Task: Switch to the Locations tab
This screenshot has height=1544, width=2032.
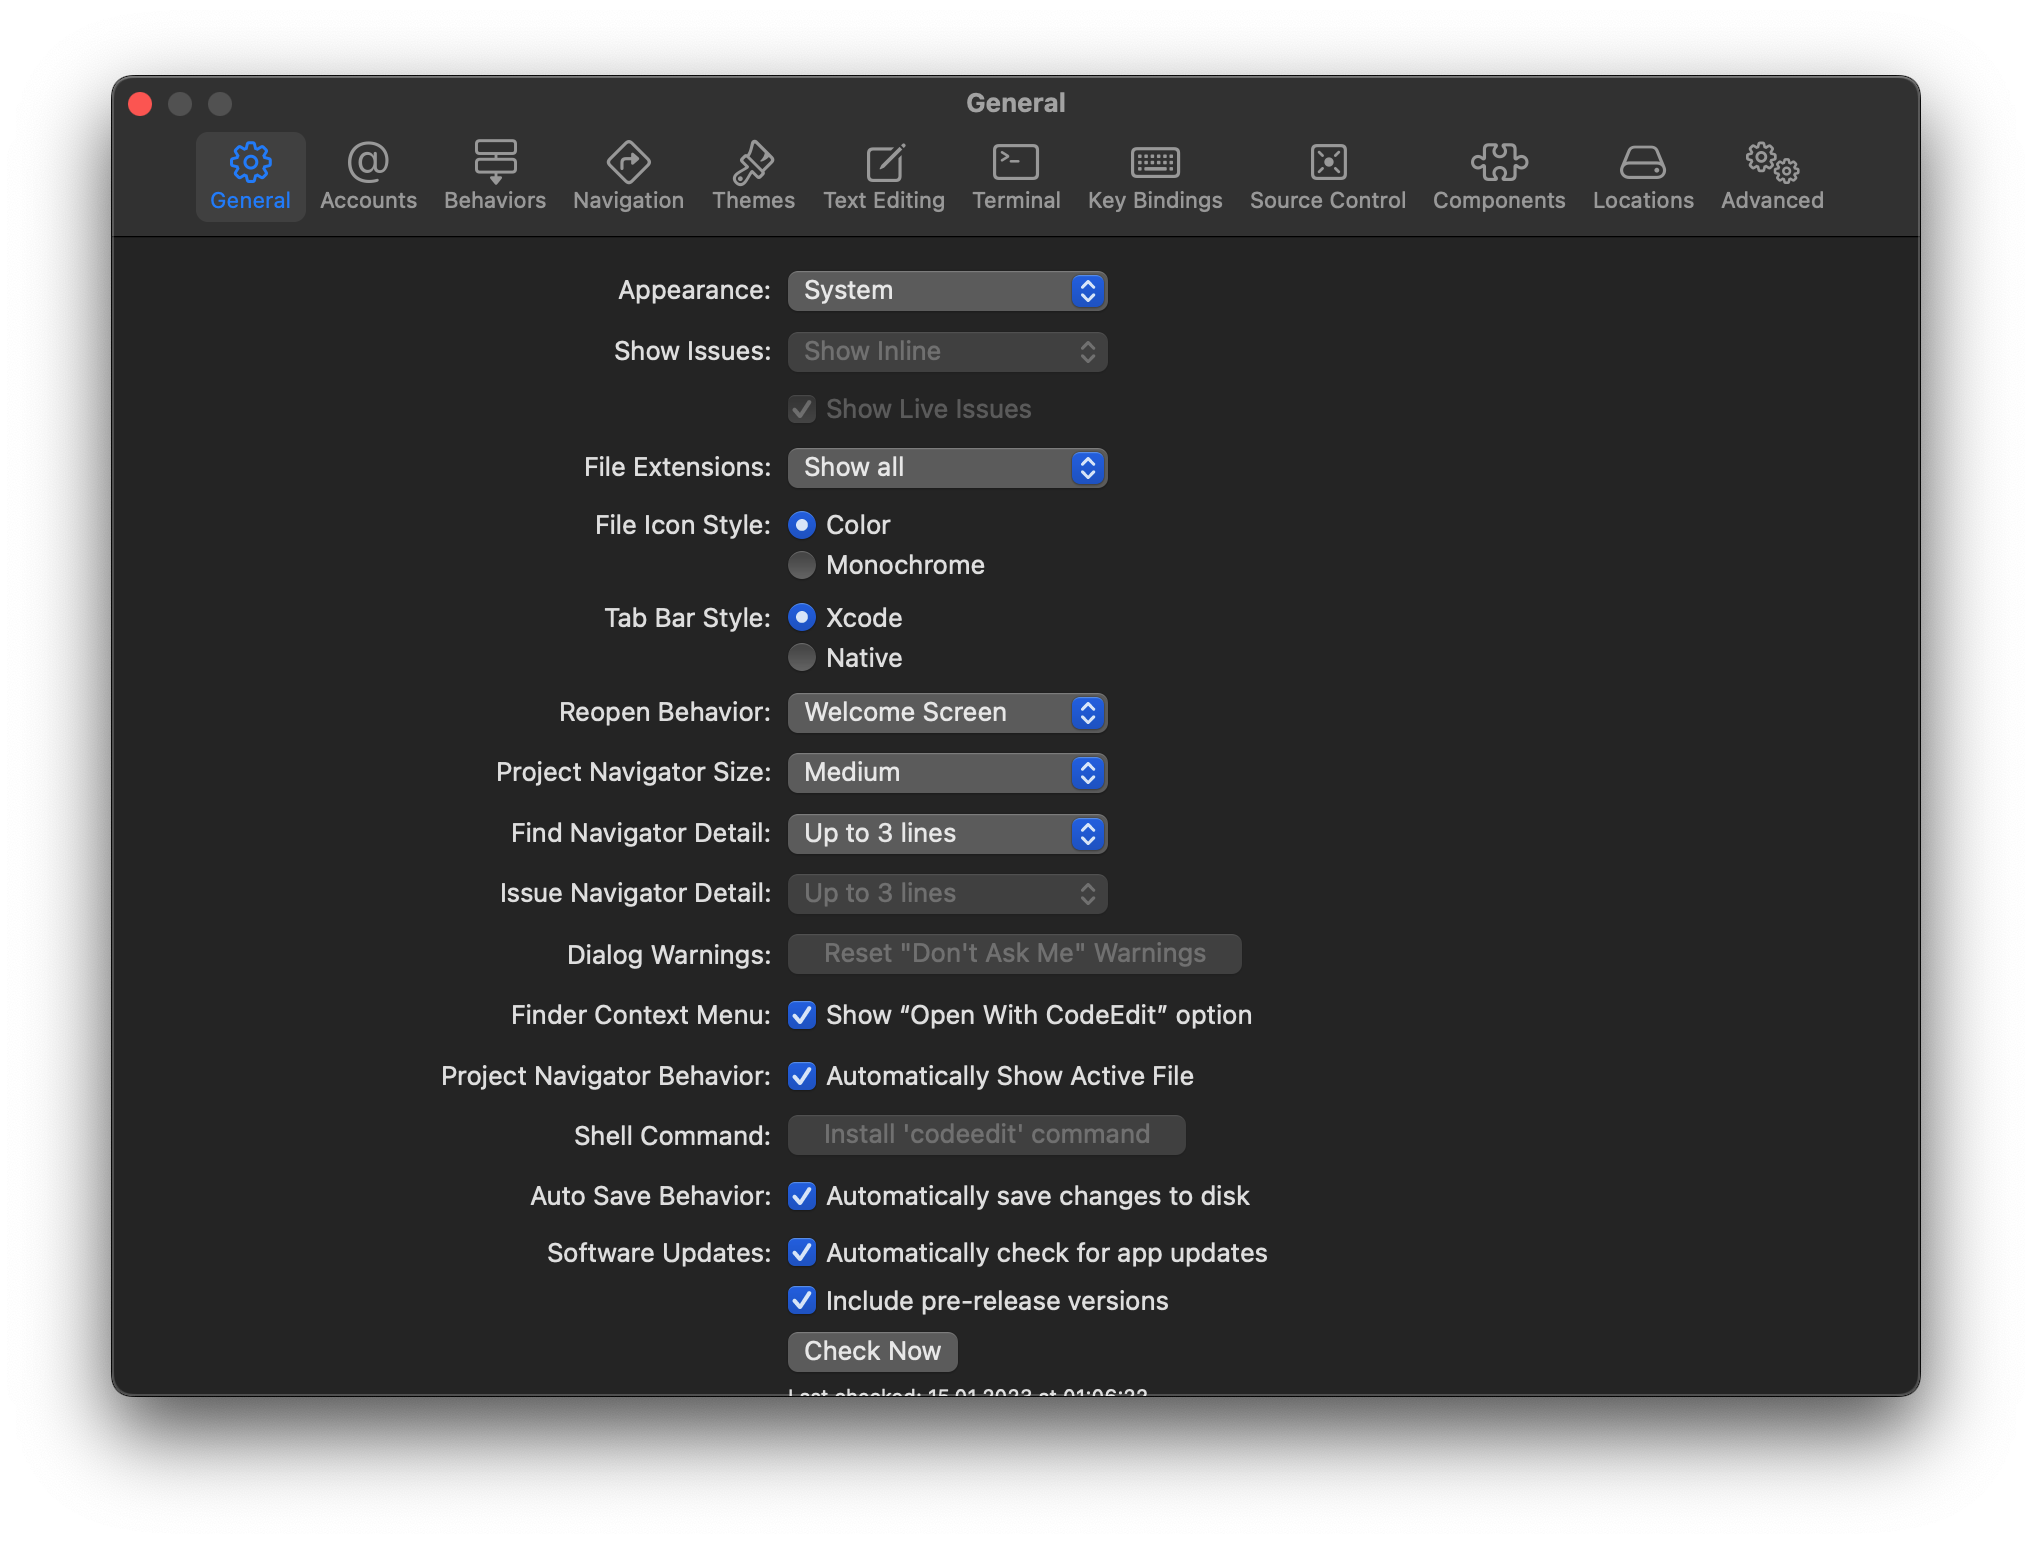Action: tap(1643, 178)
